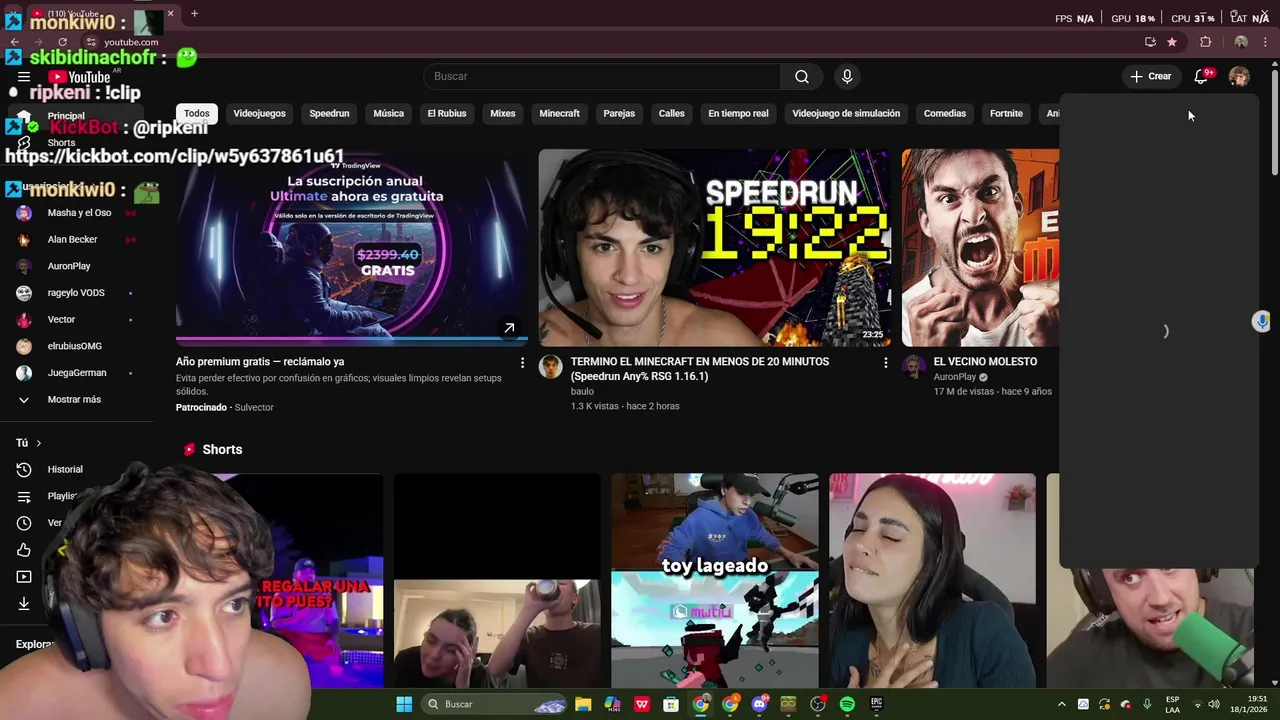Open Discord from the taskbar
The image size is (1280, 720).
coord(759,704)
